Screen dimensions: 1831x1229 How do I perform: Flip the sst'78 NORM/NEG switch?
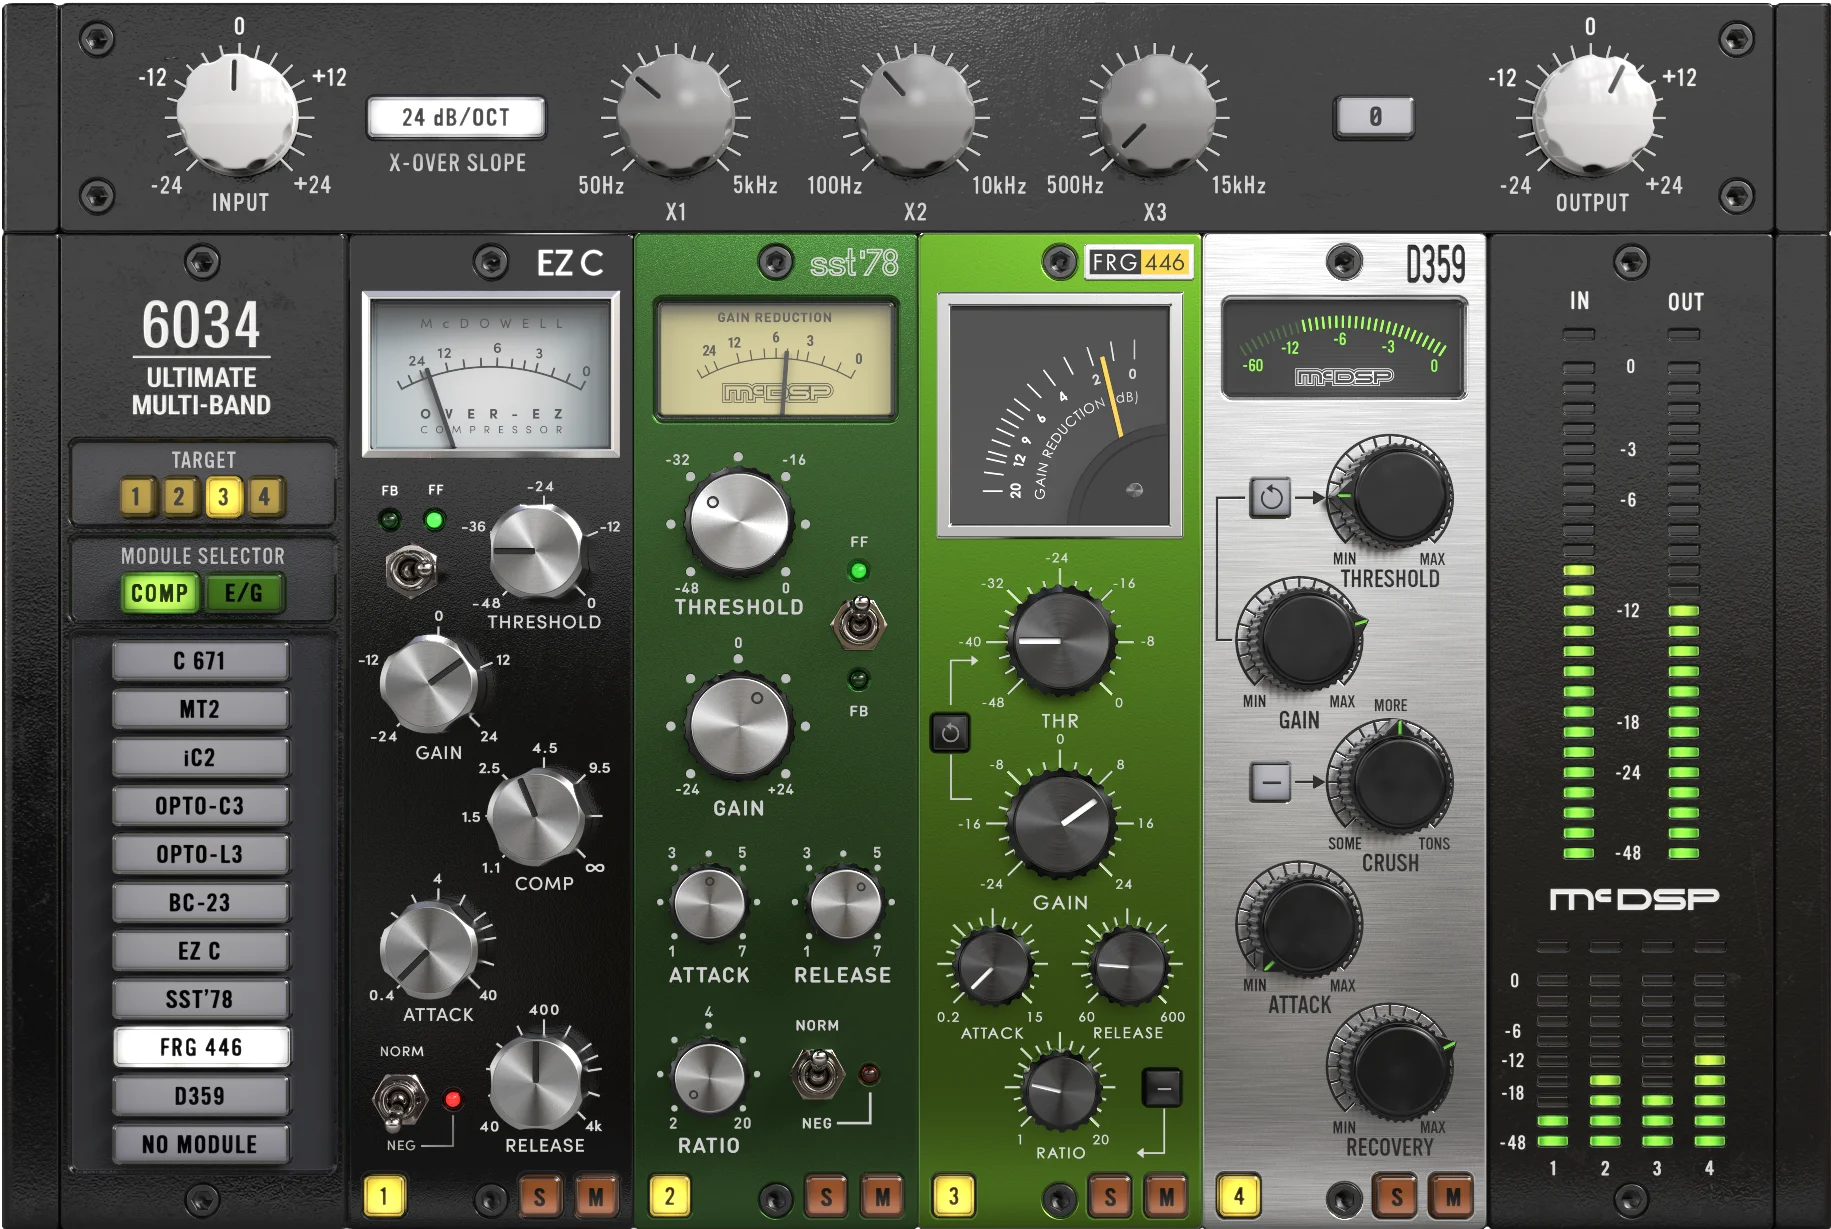coord(817,1074)
